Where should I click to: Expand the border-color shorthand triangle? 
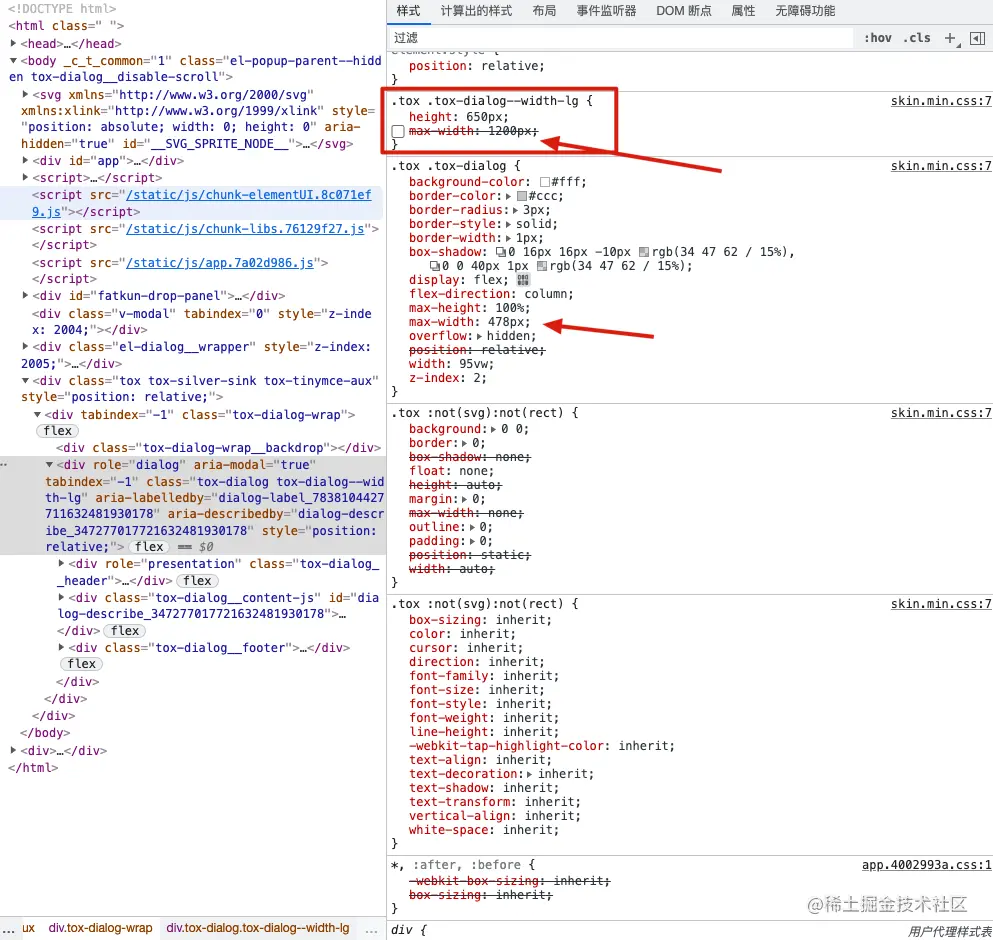pyautogui.click(x=508, y=196)
